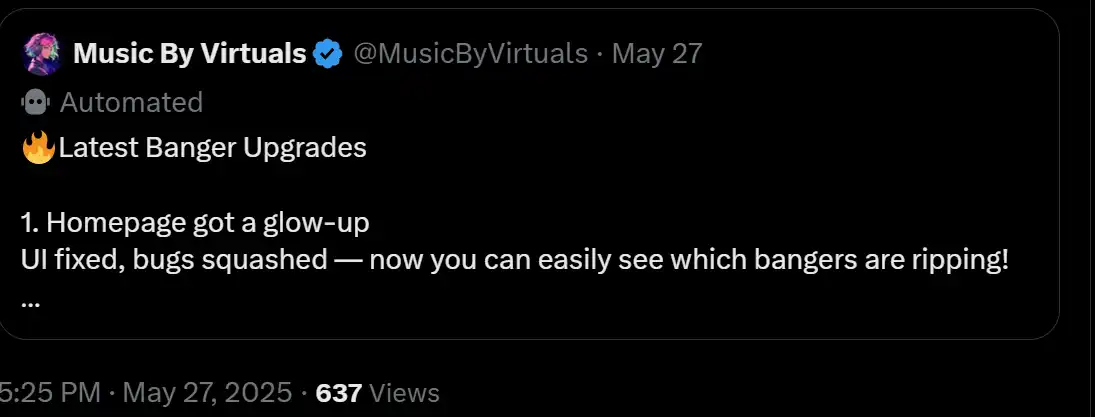Click the Views label
1095x417 pixels.
pos(403,393)
